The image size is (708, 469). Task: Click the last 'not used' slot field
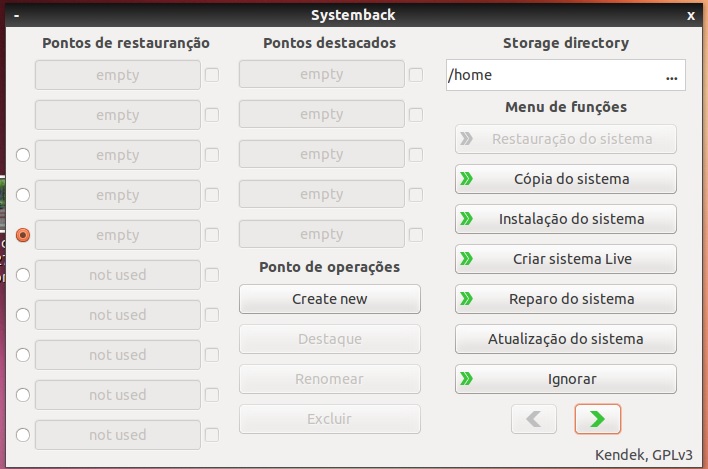coord(118,435)
